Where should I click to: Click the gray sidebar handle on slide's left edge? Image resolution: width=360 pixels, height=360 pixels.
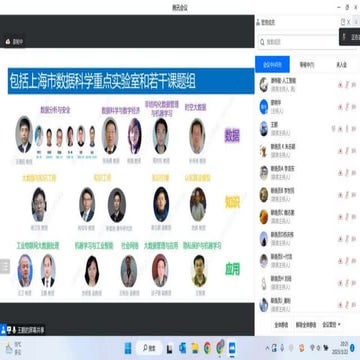coord(5,266)
